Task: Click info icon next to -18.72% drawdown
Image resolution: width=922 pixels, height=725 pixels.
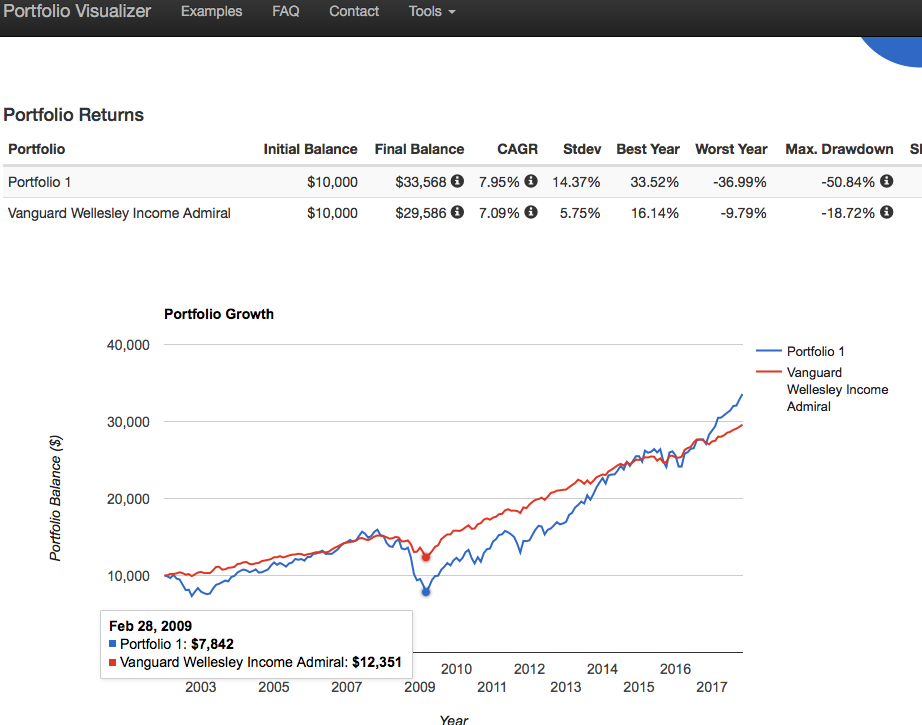Action: click(885, 213)
